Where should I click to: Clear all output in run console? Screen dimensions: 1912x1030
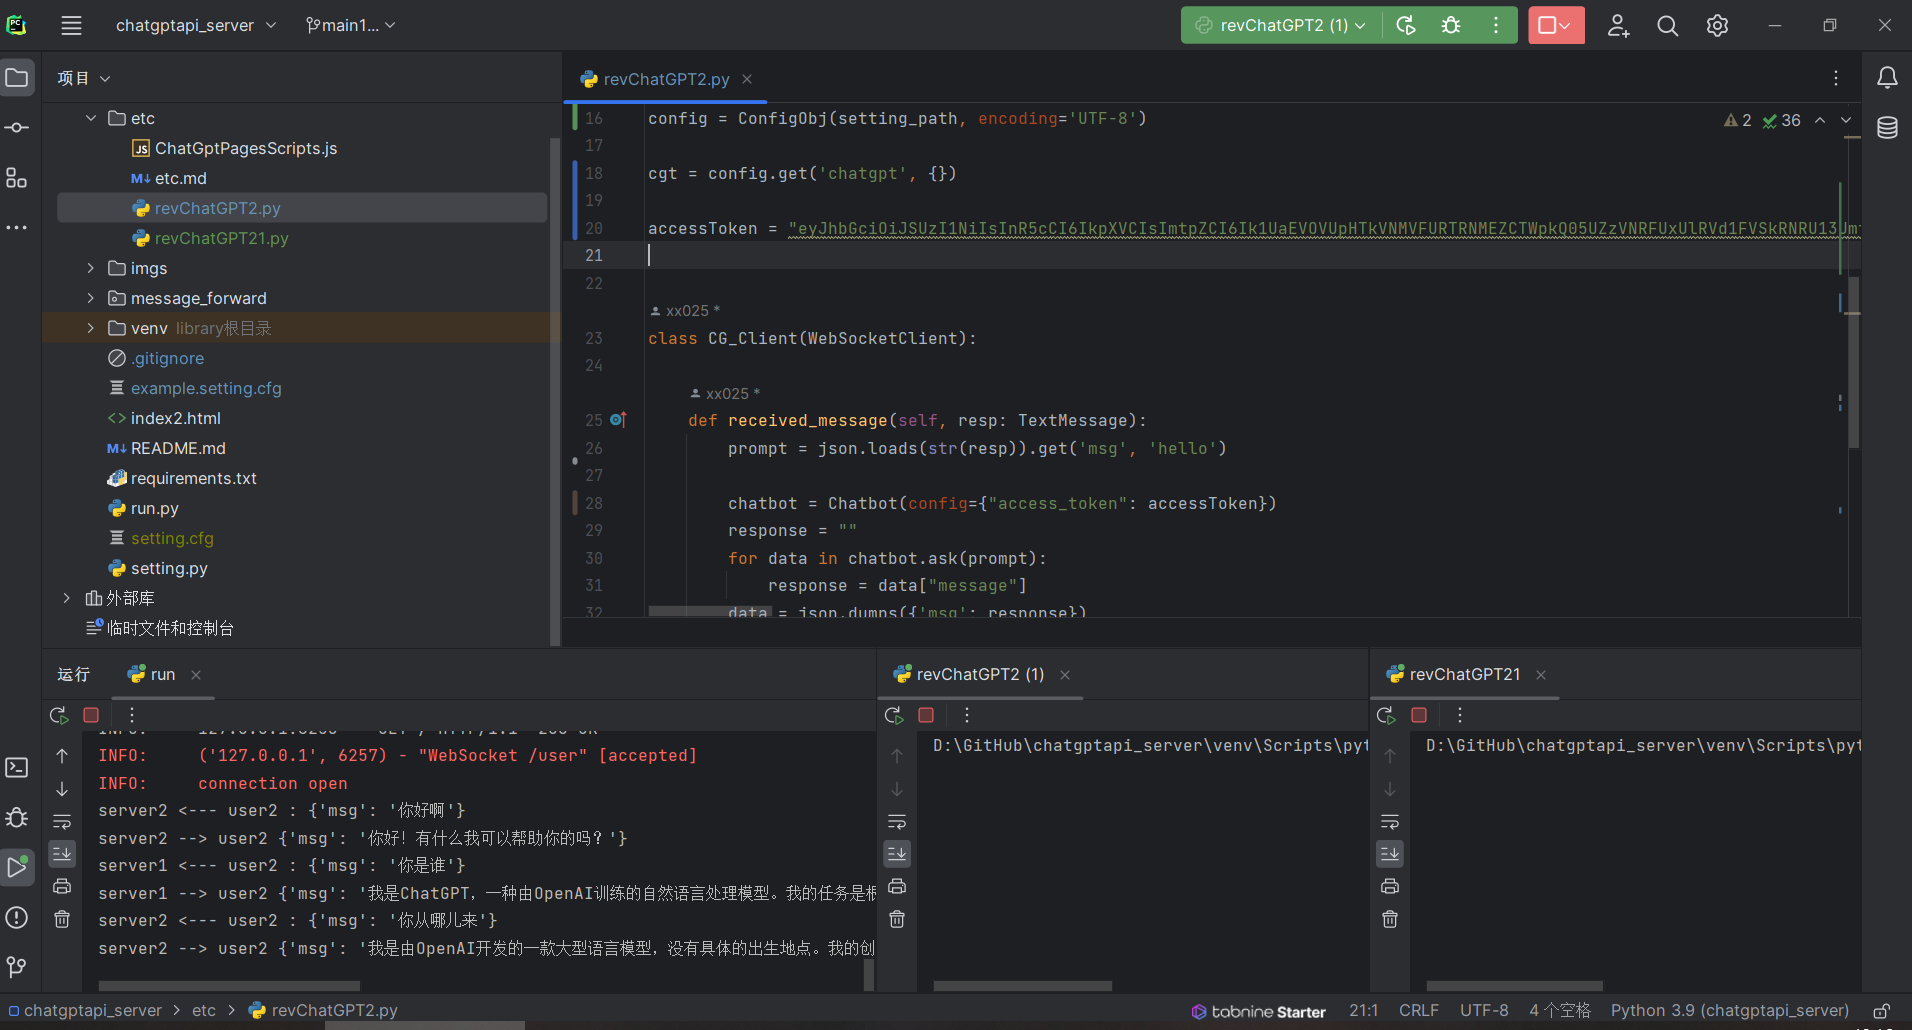(x=62, y=919)
